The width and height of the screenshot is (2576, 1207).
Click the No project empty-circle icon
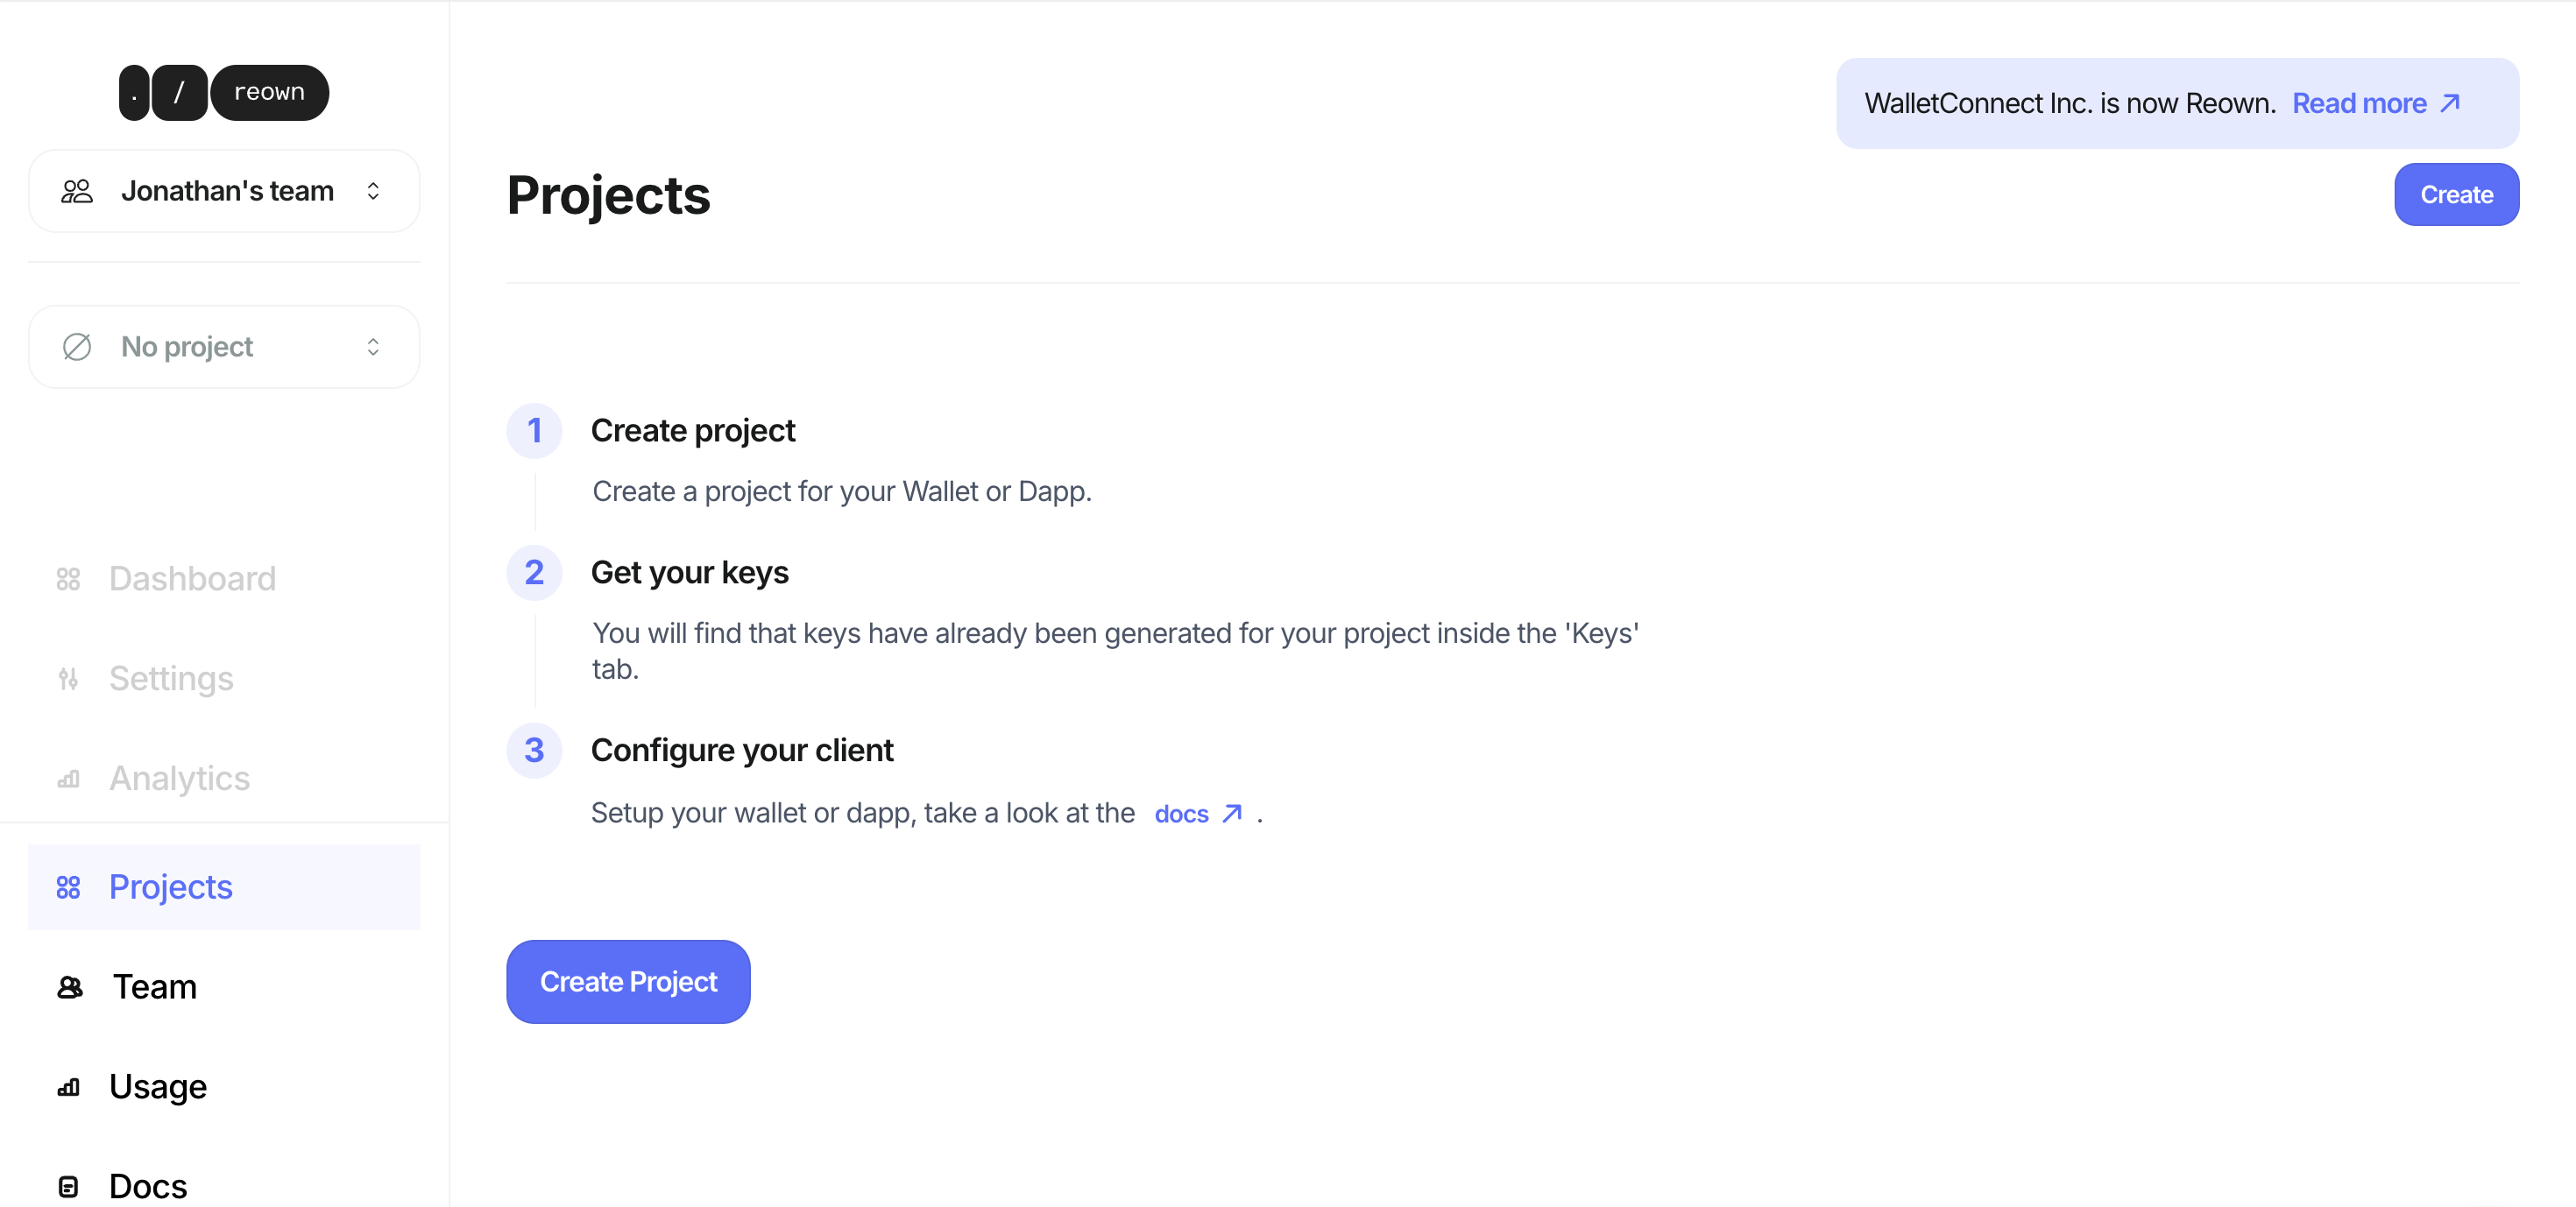77,347
